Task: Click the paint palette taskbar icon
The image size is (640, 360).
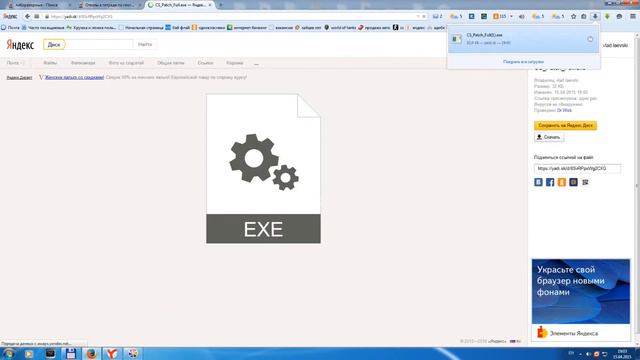Action: click(x=133, y=353)
